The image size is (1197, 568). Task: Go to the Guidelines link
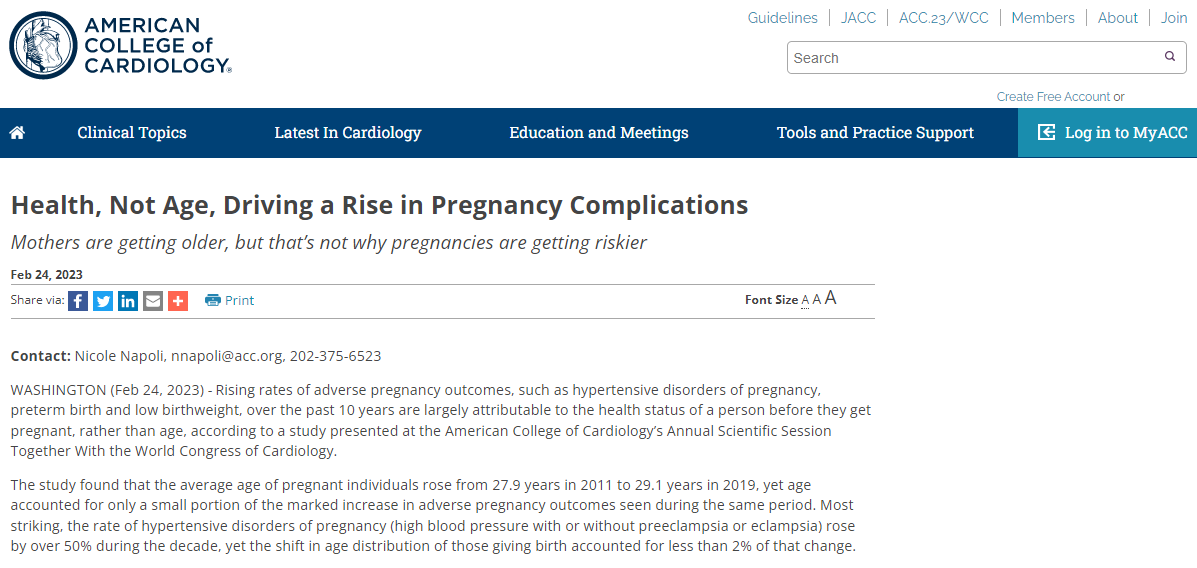click(782, 18)
